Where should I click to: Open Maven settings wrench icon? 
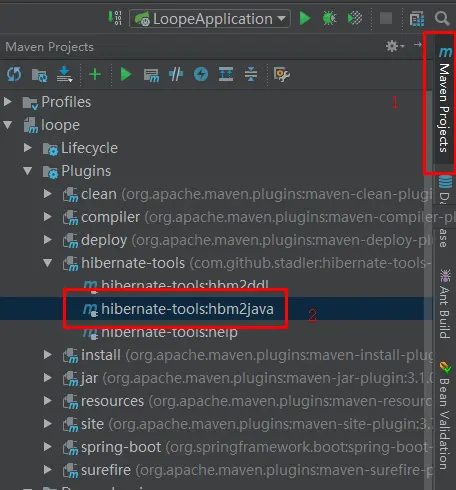pyautogui.click(x=282, y=74)
